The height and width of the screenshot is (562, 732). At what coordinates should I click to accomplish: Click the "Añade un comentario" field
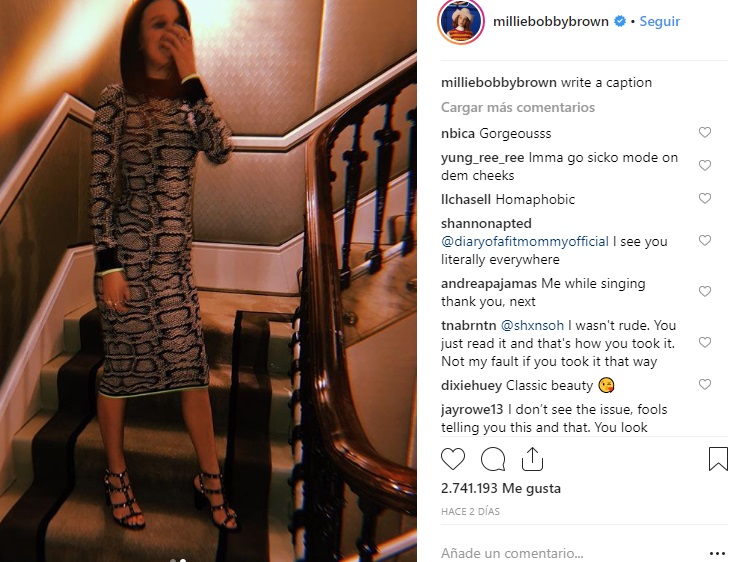pyautogui.click(x=560, y=552)
